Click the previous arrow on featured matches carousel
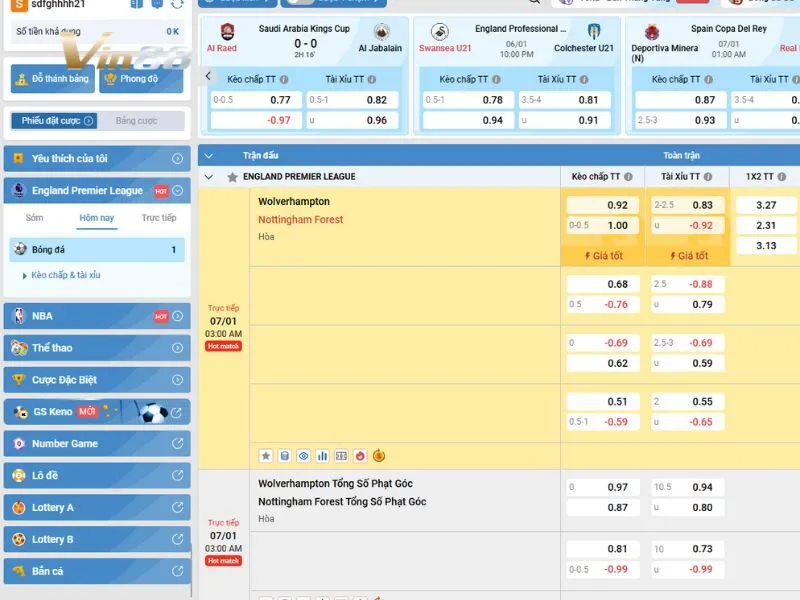The height and width of the screenshot is (600, 800). (x=208, y=77)
